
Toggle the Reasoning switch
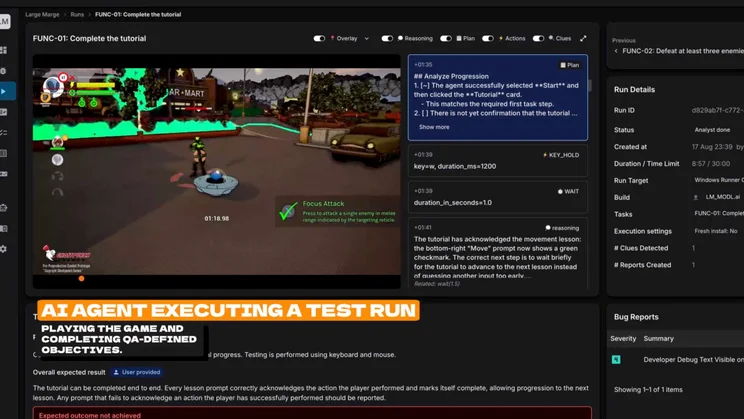pyautogui.click(x=387, y=38)
